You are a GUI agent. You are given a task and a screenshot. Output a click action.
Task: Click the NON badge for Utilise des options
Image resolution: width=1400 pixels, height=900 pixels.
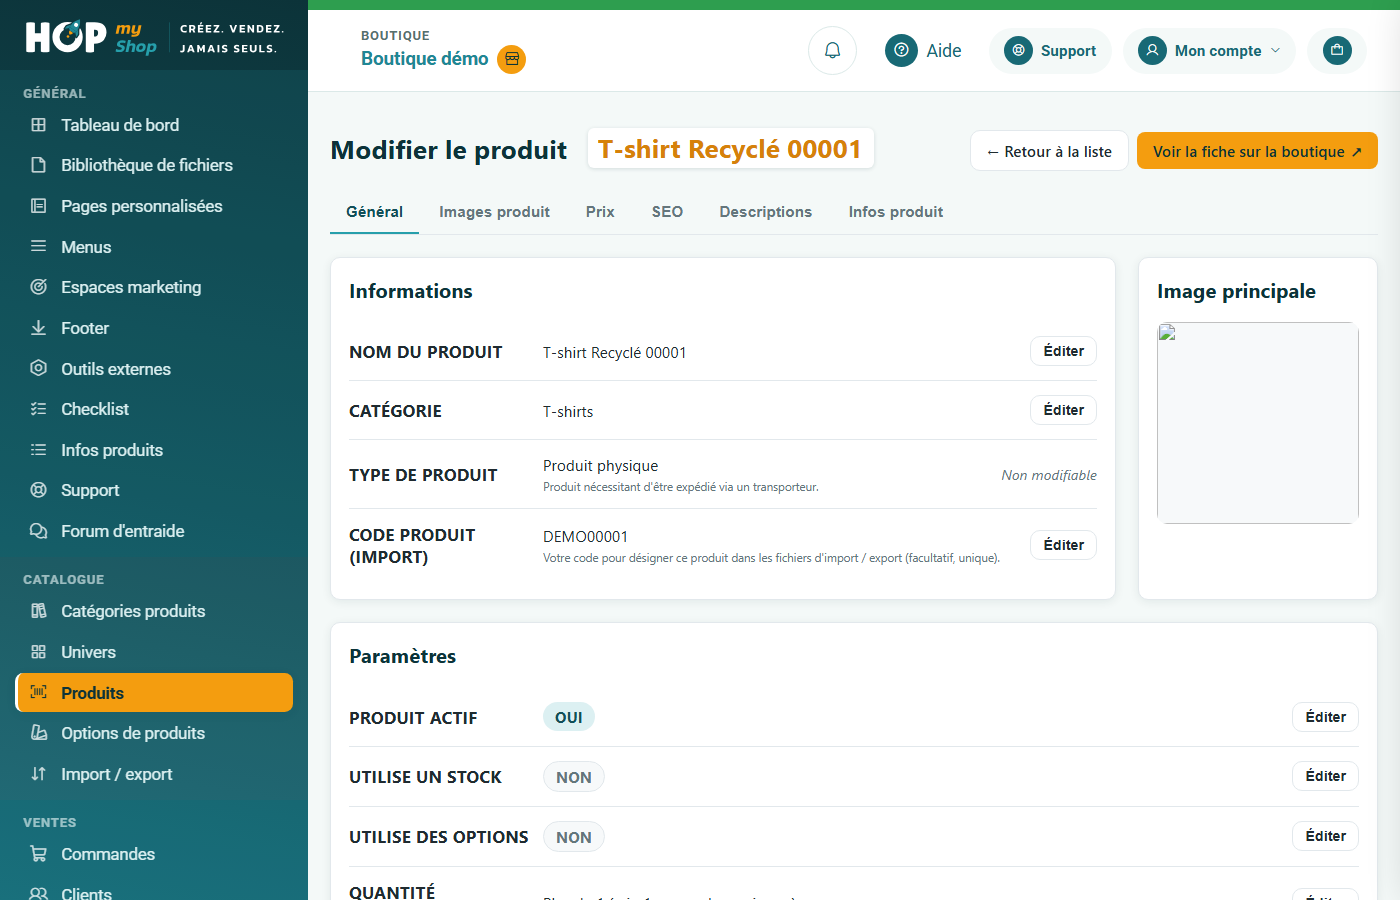(x=574, y=837)
